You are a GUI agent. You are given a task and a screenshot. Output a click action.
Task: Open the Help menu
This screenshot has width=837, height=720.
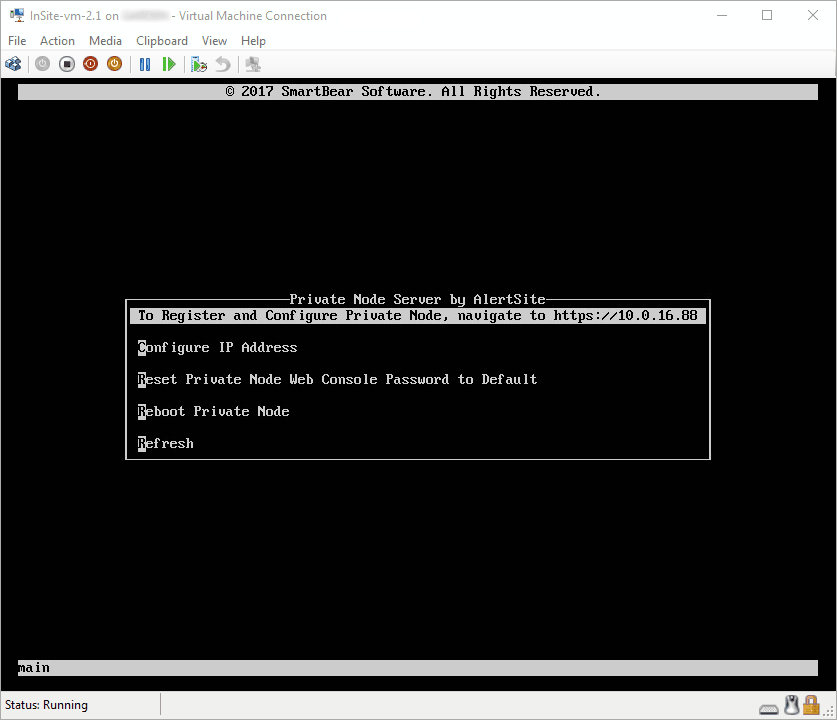253,41
